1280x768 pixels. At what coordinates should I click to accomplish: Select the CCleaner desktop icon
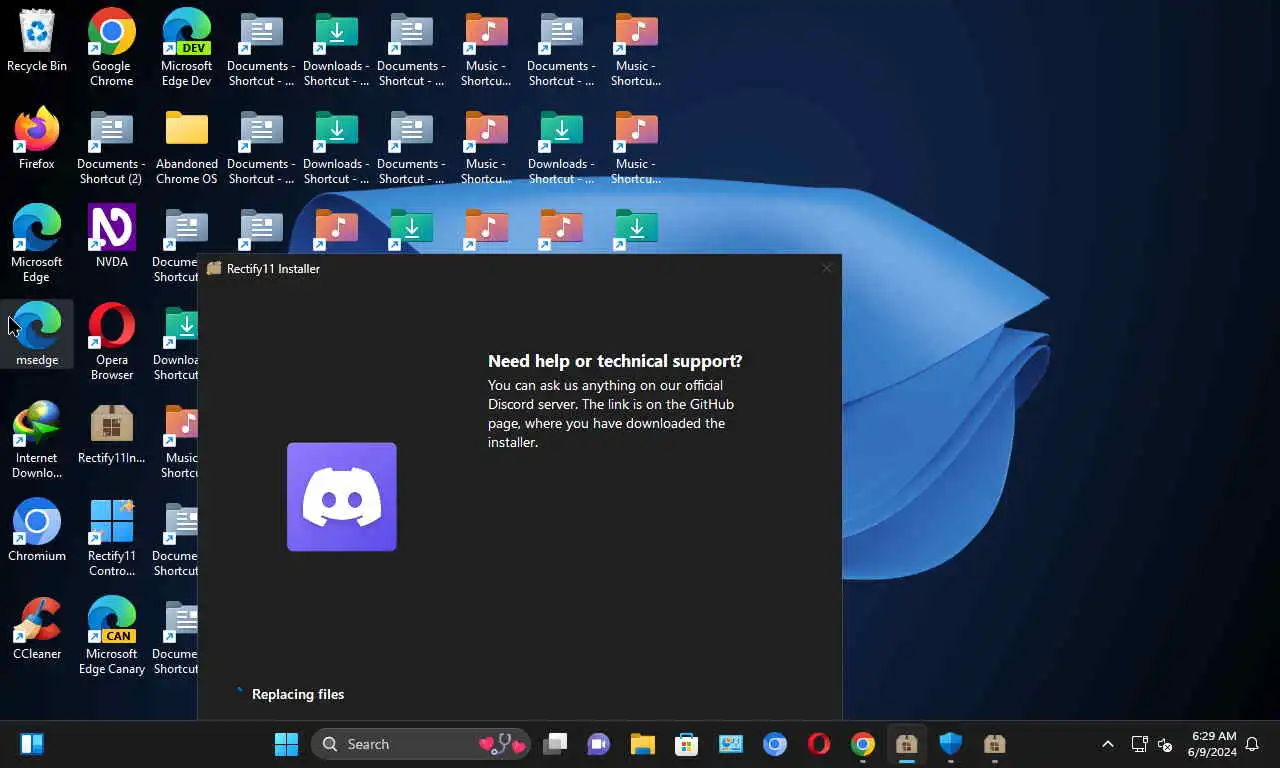(x=37, y=629)
